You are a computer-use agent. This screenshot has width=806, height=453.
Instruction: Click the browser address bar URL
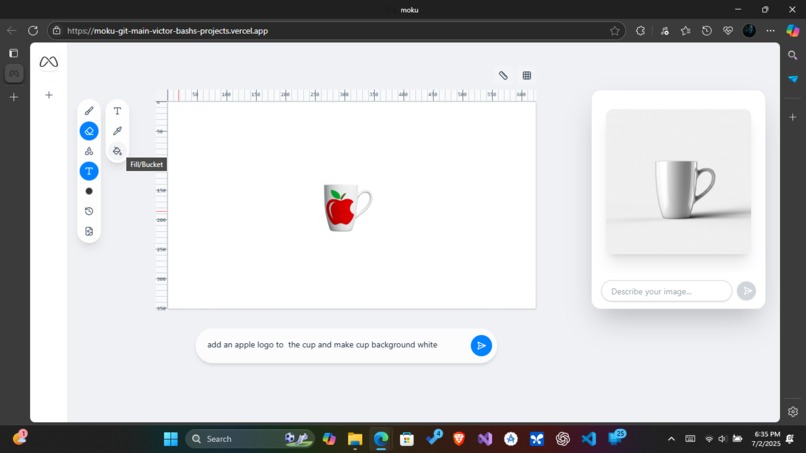tap(168, 31)
